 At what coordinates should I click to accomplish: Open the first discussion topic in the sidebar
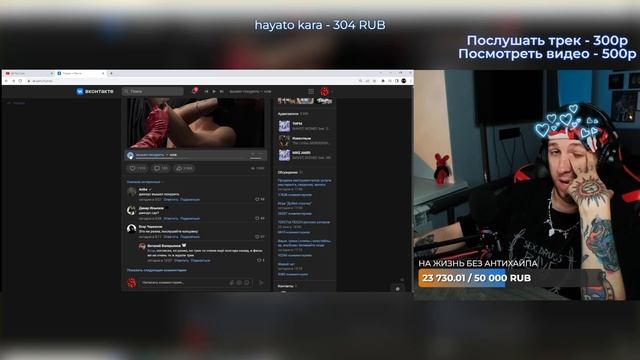tap(304, 182)
